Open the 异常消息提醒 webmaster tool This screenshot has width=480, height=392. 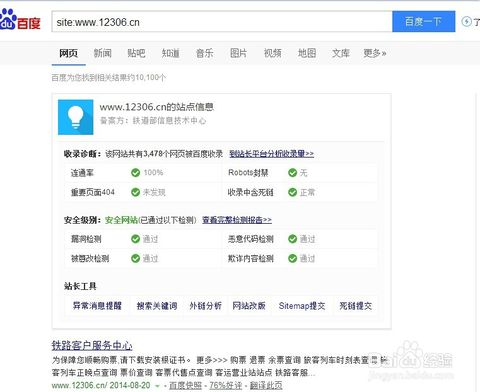[x=97, y=306]
